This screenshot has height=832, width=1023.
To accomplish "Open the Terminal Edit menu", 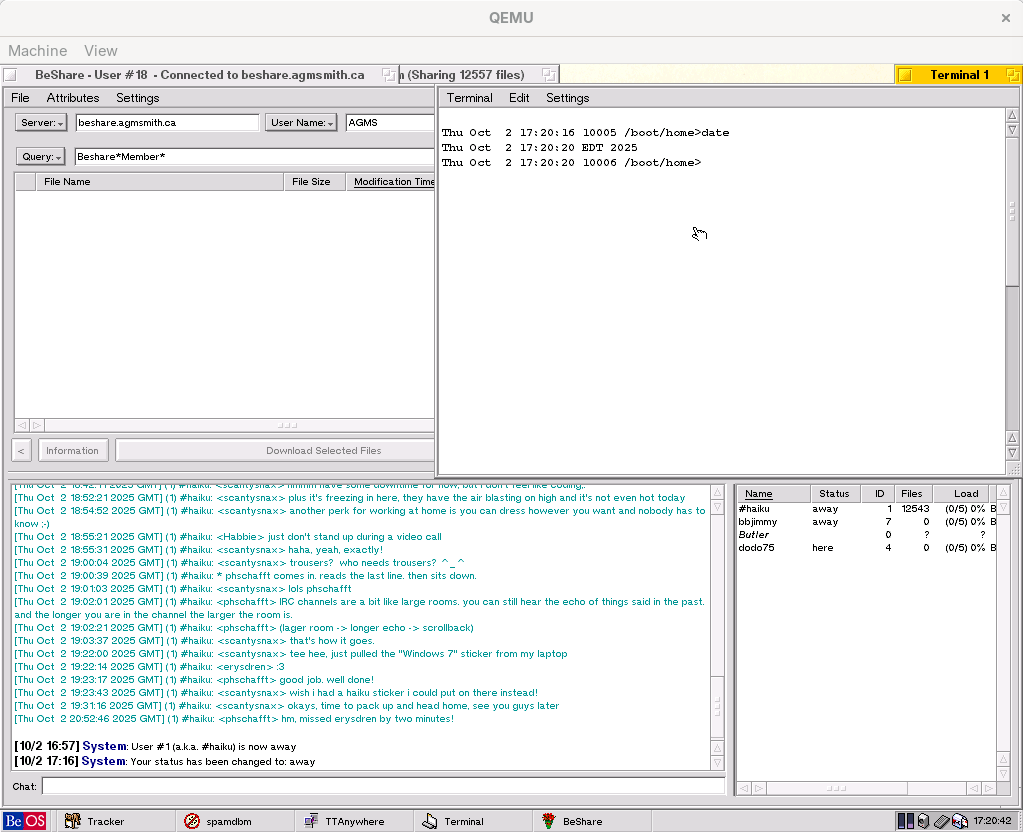I will 519,98.
